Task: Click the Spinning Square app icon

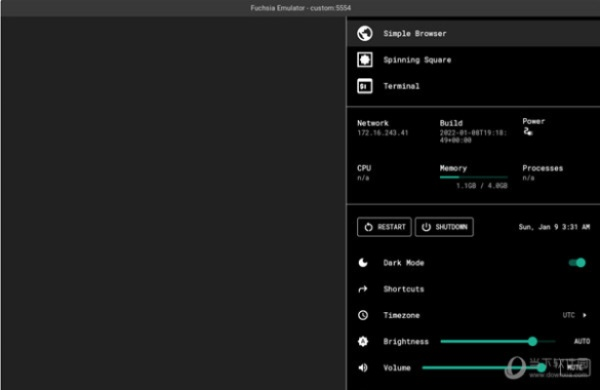Action: [365, 60]
